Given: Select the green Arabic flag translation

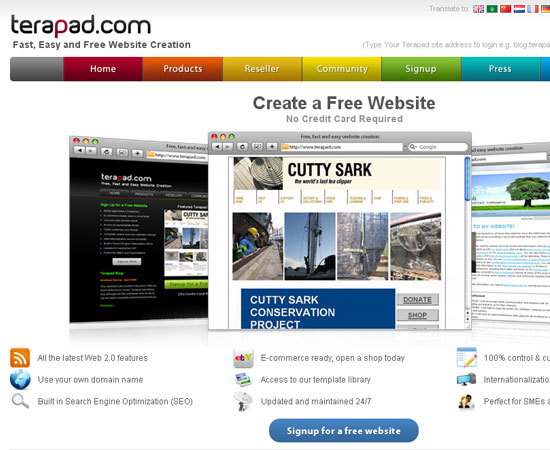Looking at the screenshot, I should (x=492, y=9).
